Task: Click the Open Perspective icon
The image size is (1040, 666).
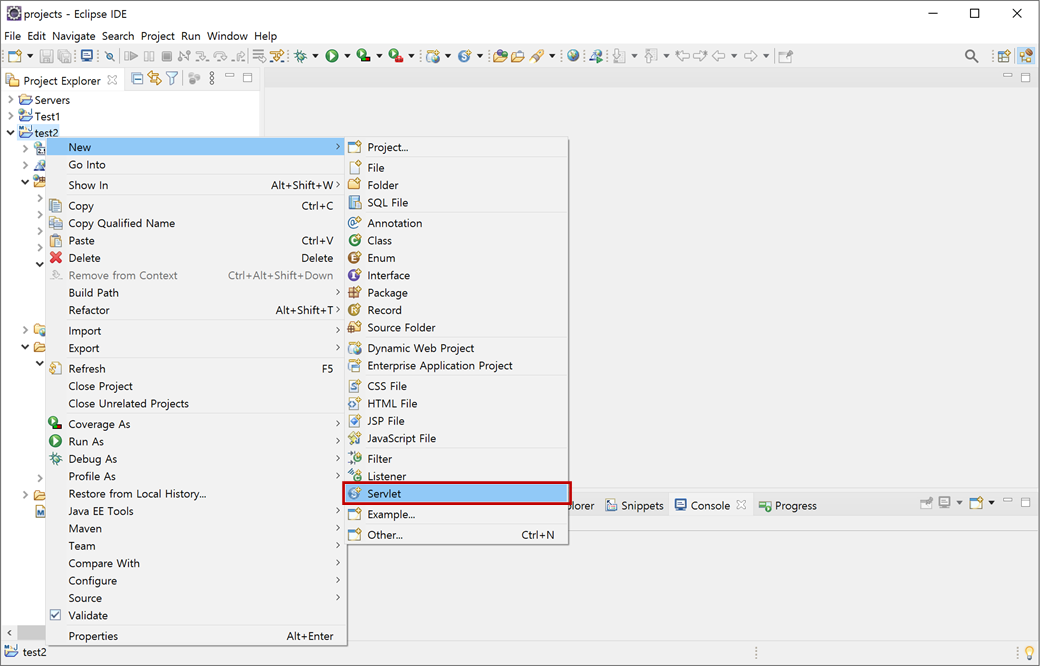Action: pyautogui.click(x=1004, y=56)
